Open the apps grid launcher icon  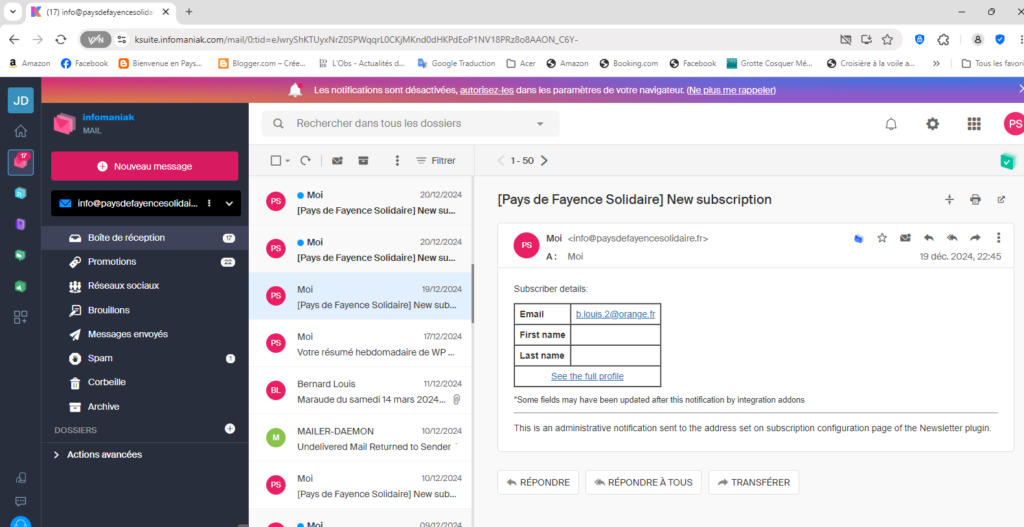tap(973, 124)
